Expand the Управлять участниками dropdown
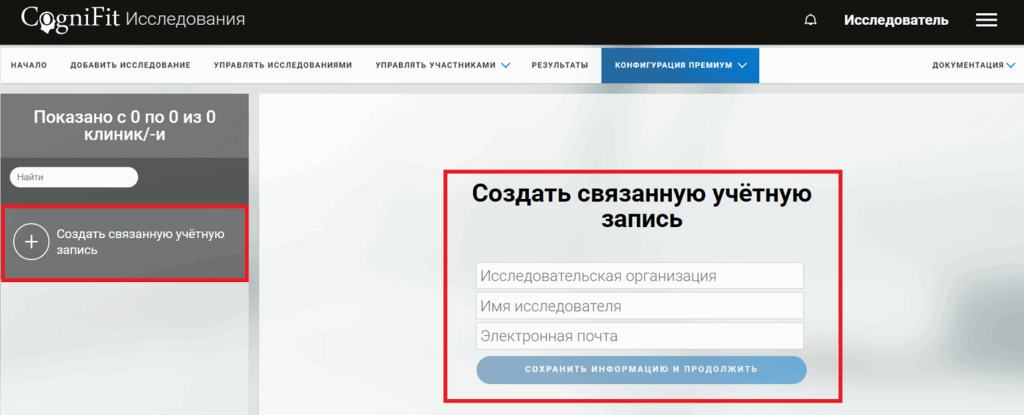Image resolution: width=1024 pixels, height=415 pixels. [x=442, y=65]
